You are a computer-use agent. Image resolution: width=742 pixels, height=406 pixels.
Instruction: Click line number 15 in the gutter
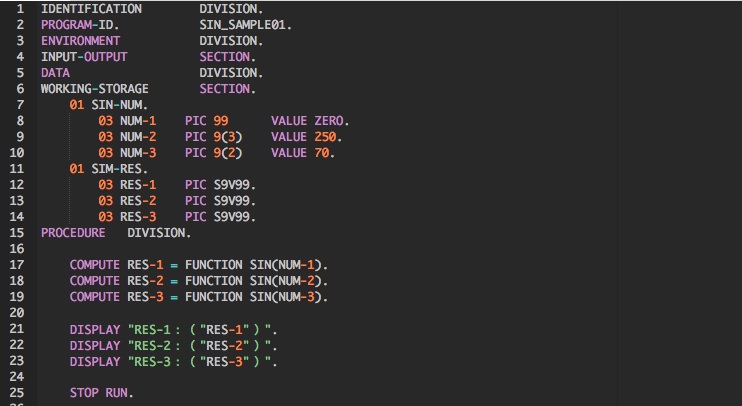pos(17,232)
